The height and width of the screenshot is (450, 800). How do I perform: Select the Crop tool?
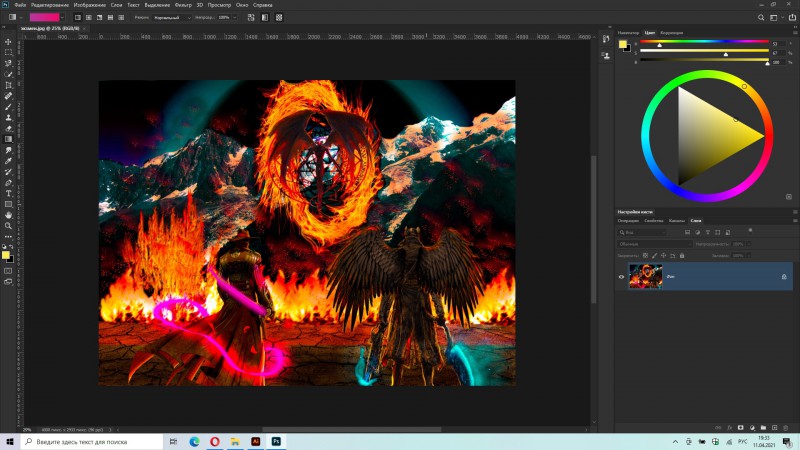tap(8, 85)
